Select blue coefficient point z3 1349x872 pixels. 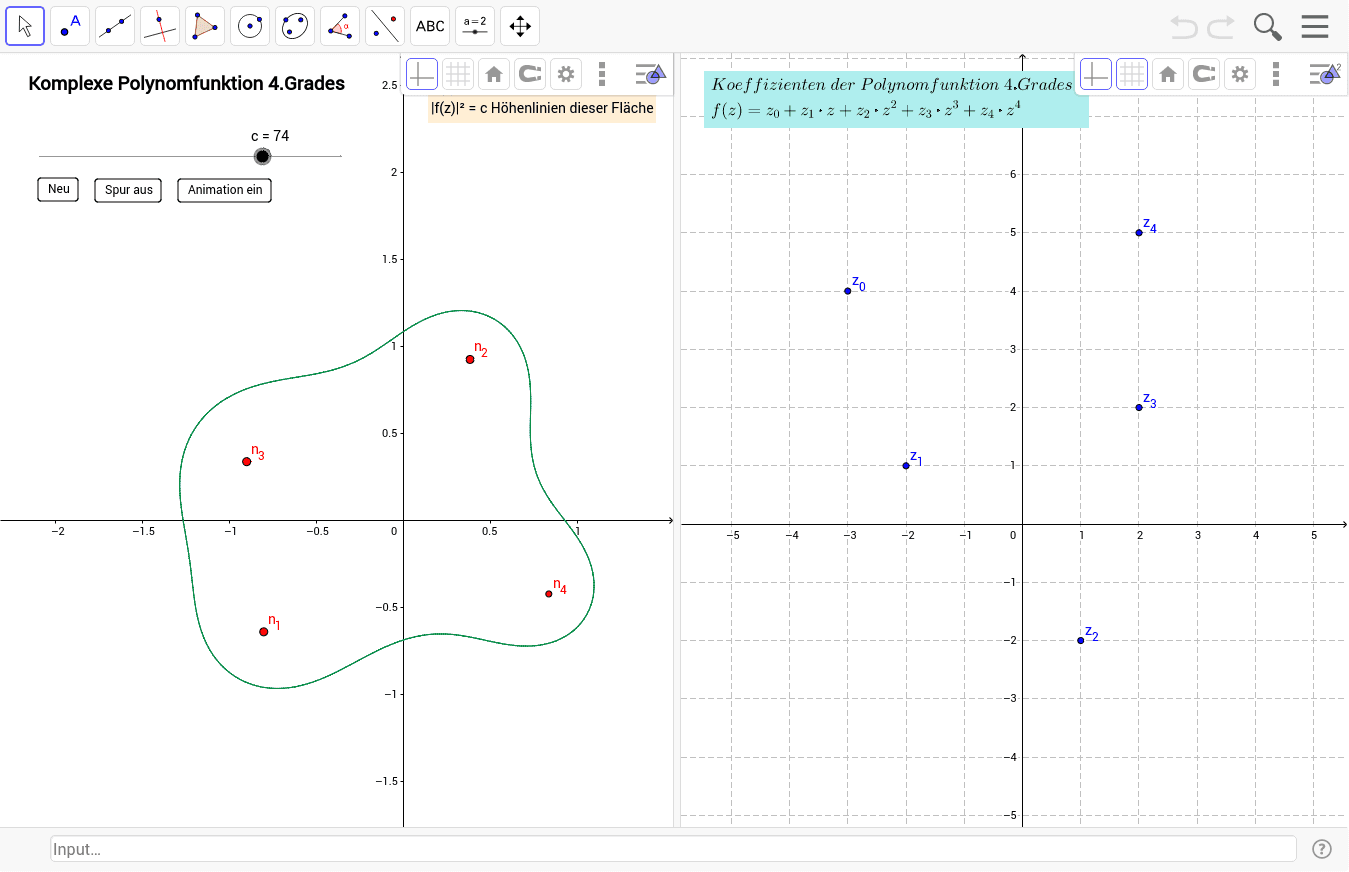pyautogui.click(x=1139, y=407)
